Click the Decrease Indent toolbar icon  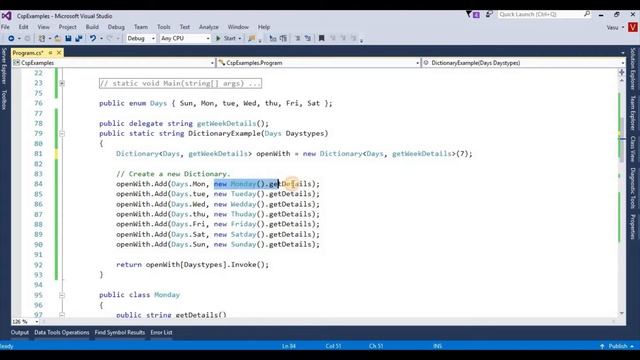click(298, 38)
